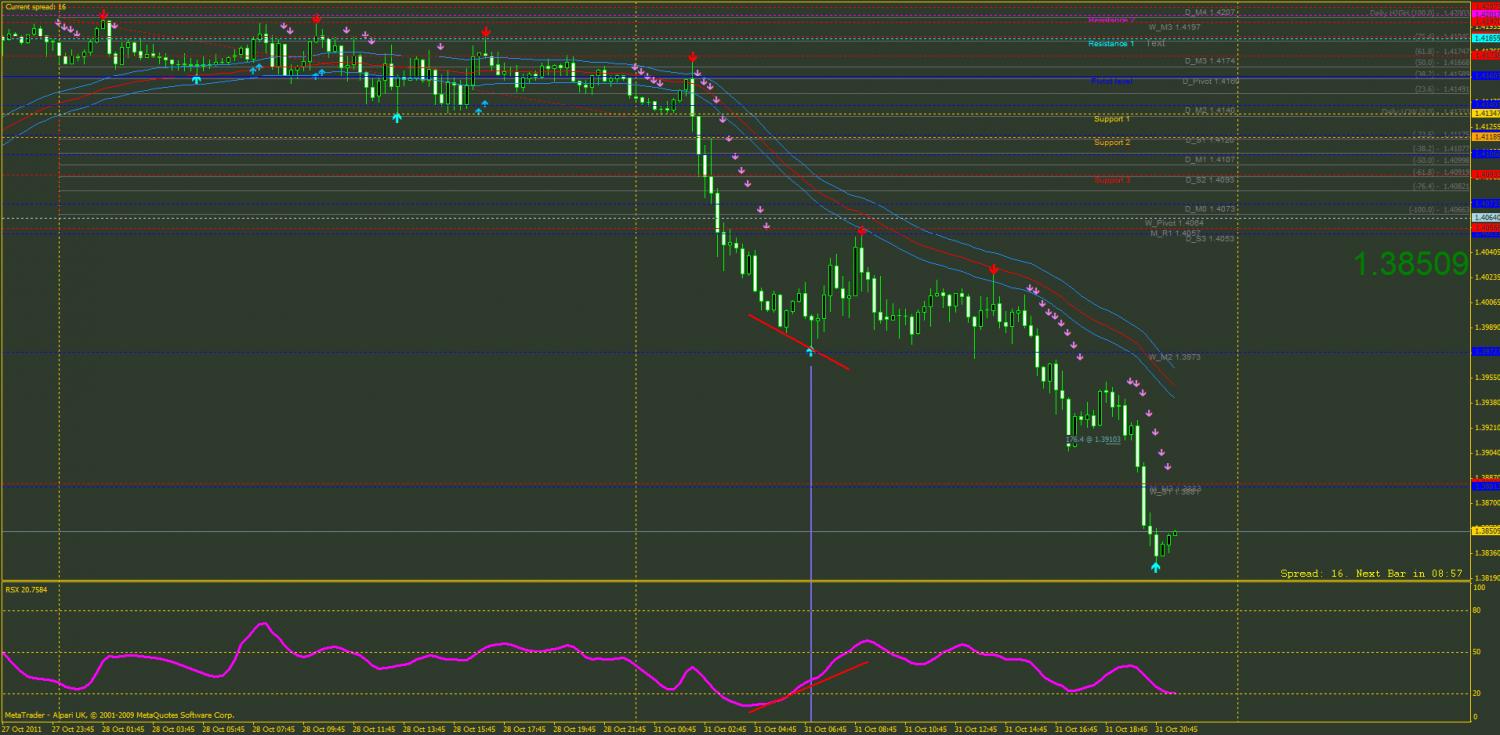Click the 'D_M0 1.4073' pivot label
Image resolution: width=1500 pixels, height=735 pixels.
coord(1212,209)
